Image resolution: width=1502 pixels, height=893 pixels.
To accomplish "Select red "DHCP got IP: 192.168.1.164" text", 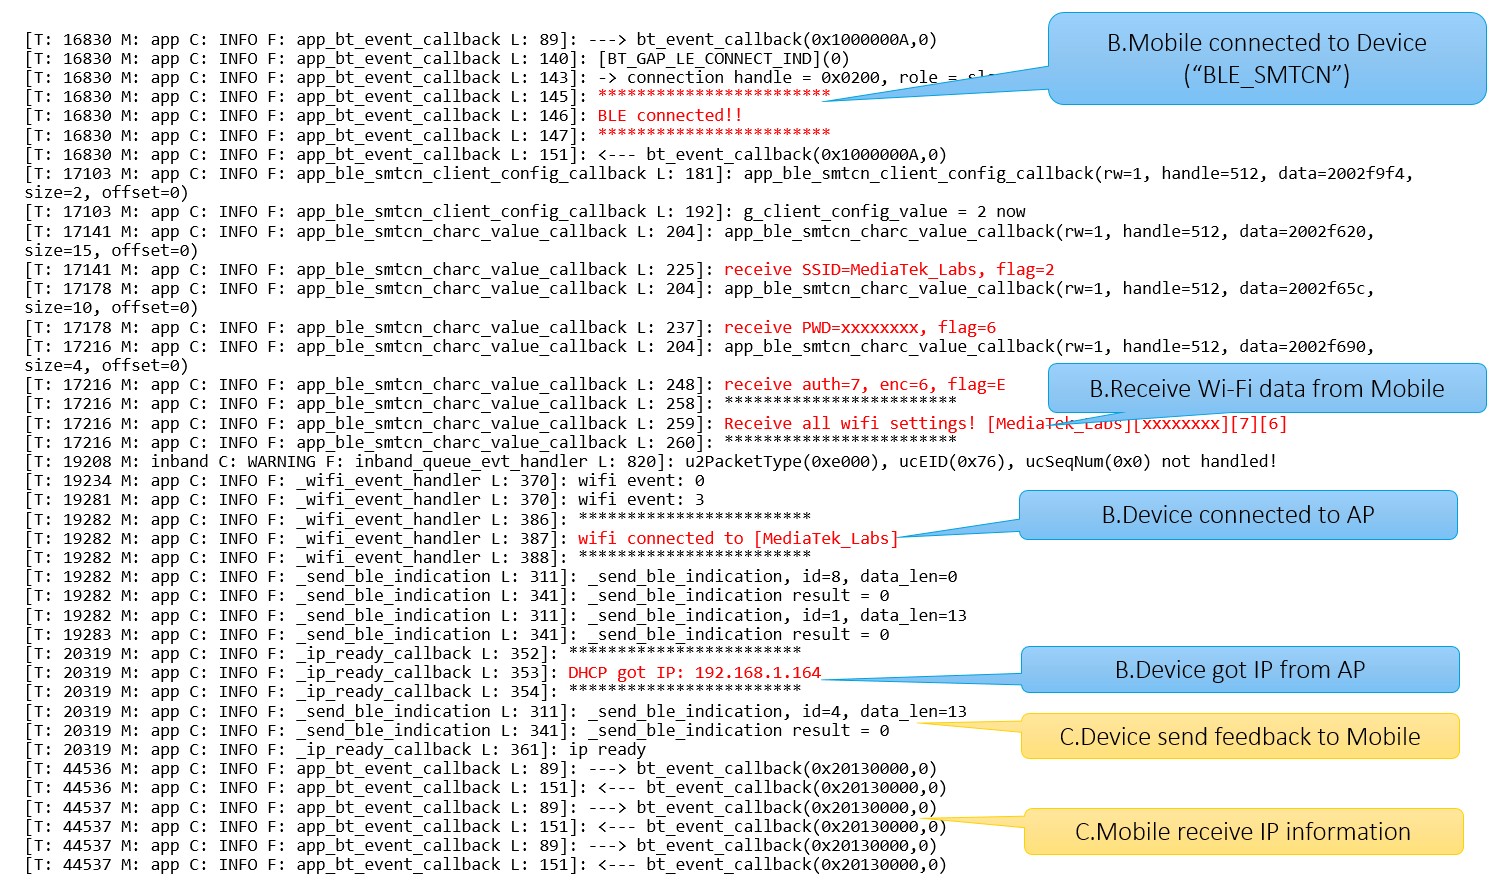I will point(694,673).
